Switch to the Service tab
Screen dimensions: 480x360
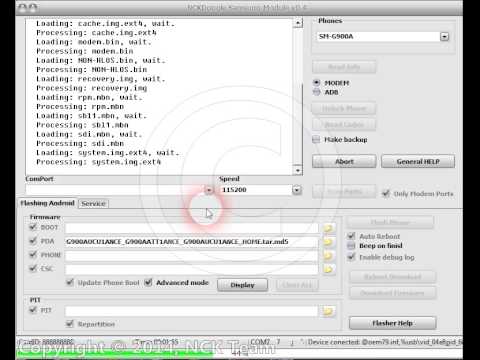tap(93, 203)
